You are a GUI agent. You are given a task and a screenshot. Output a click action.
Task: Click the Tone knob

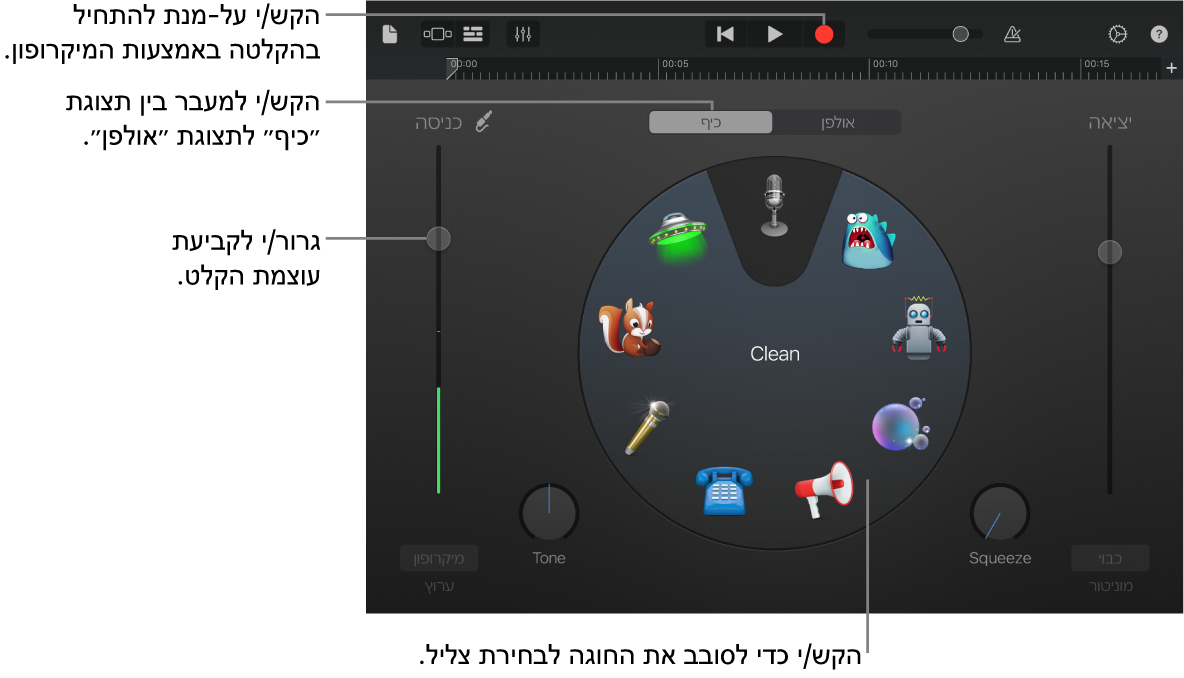point(549,513)
